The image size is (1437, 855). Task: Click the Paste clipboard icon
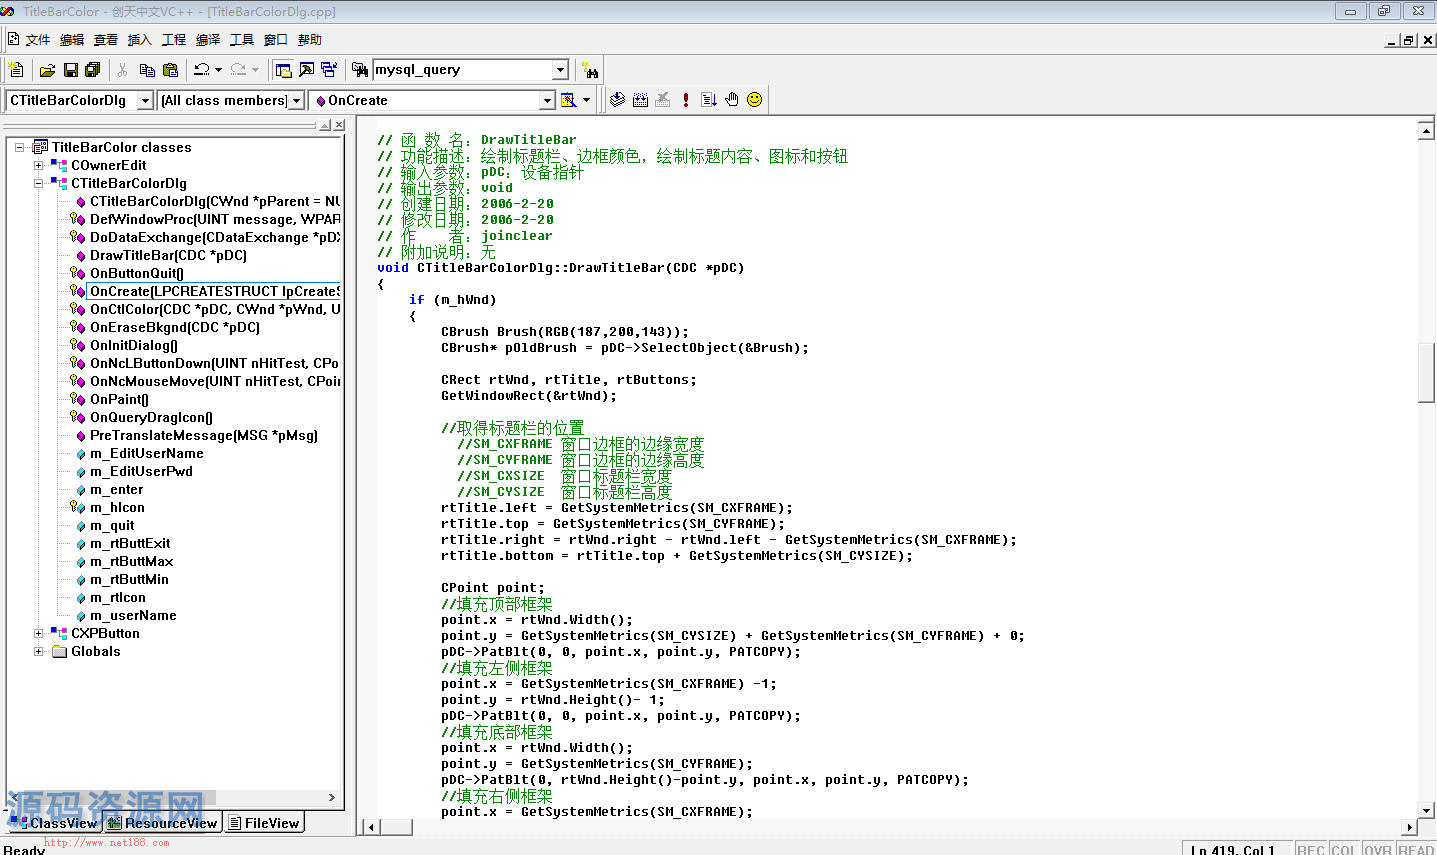coord(170,70)
